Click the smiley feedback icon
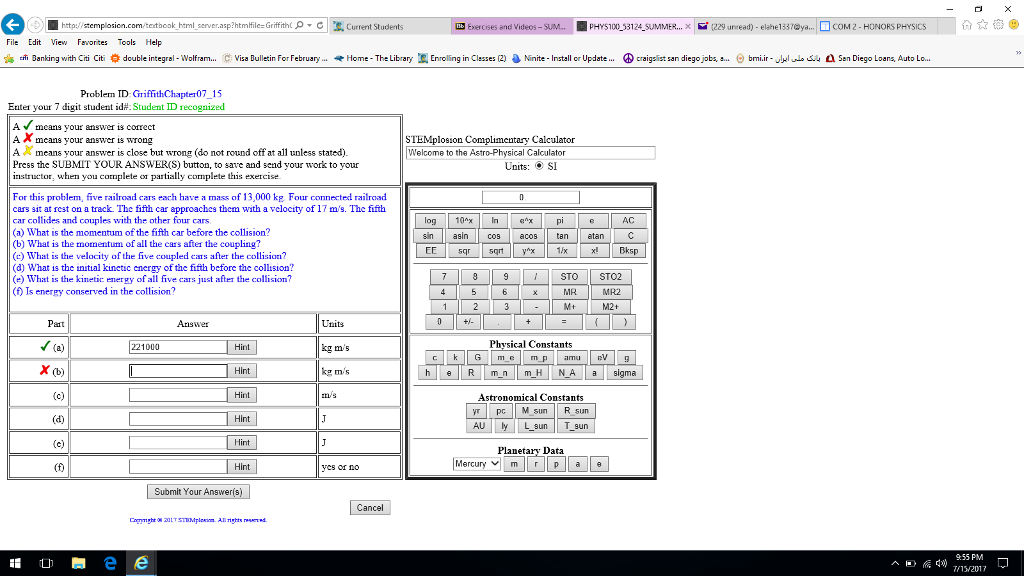This screenshot has width=1024, height=576. 1014,25
